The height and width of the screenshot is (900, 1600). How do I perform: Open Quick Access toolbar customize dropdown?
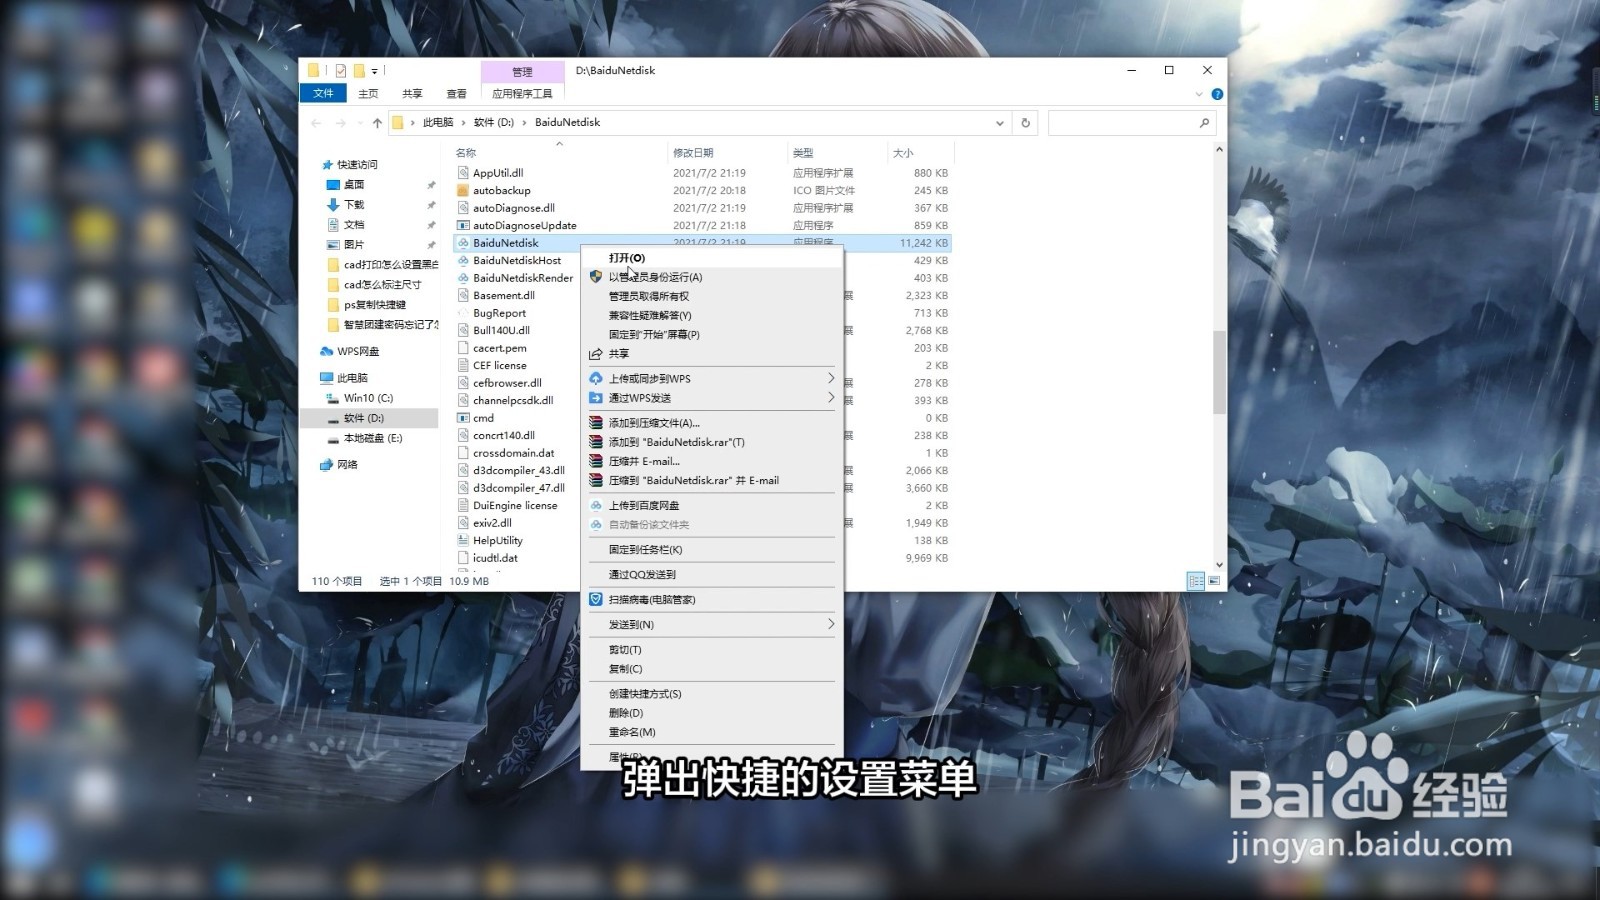(x=375, y=71)
